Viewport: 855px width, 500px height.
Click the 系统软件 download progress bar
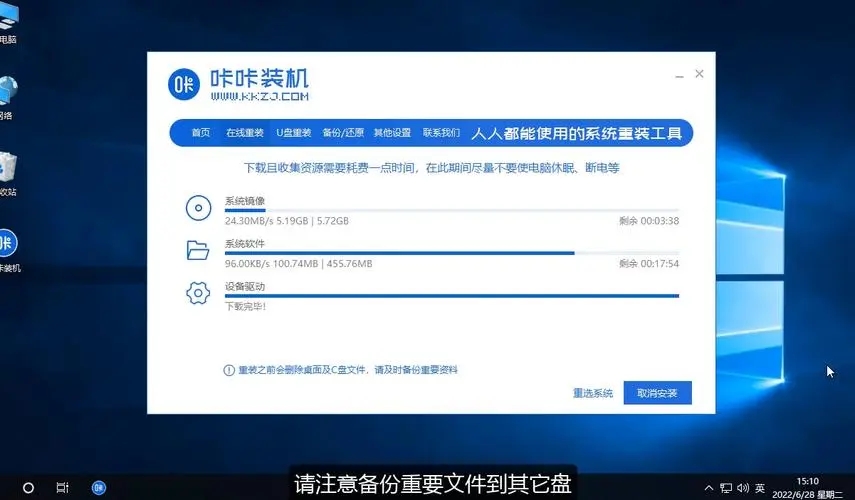(x=451, y=253)
